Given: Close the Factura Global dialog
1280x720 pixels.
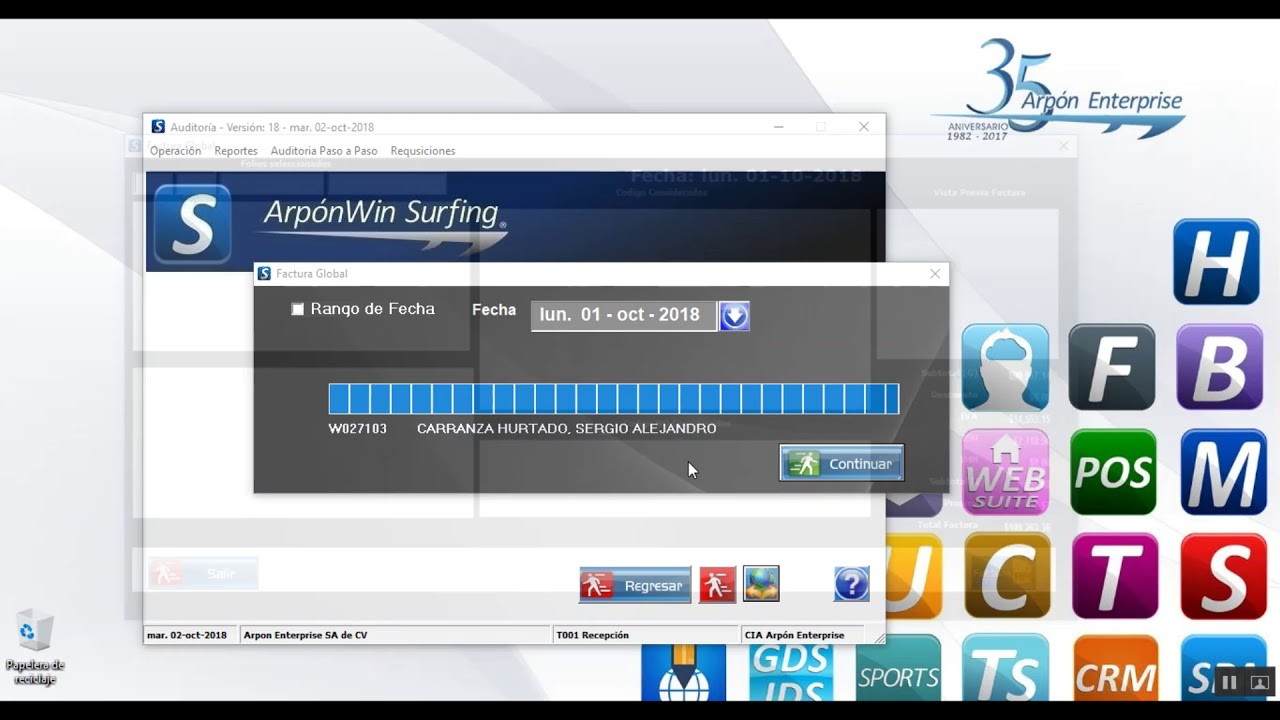Looking at the screenshot, I should pyautogui.click(x=935, y=273).
